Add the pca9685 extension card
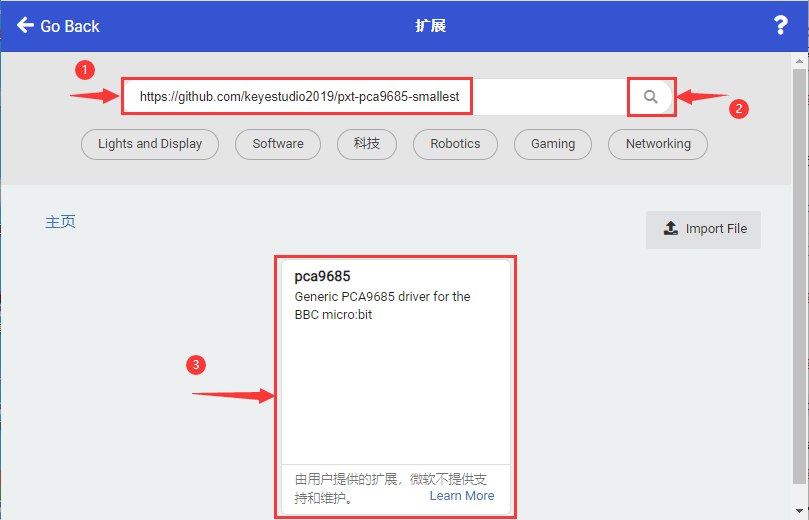 tap(396, 387)
